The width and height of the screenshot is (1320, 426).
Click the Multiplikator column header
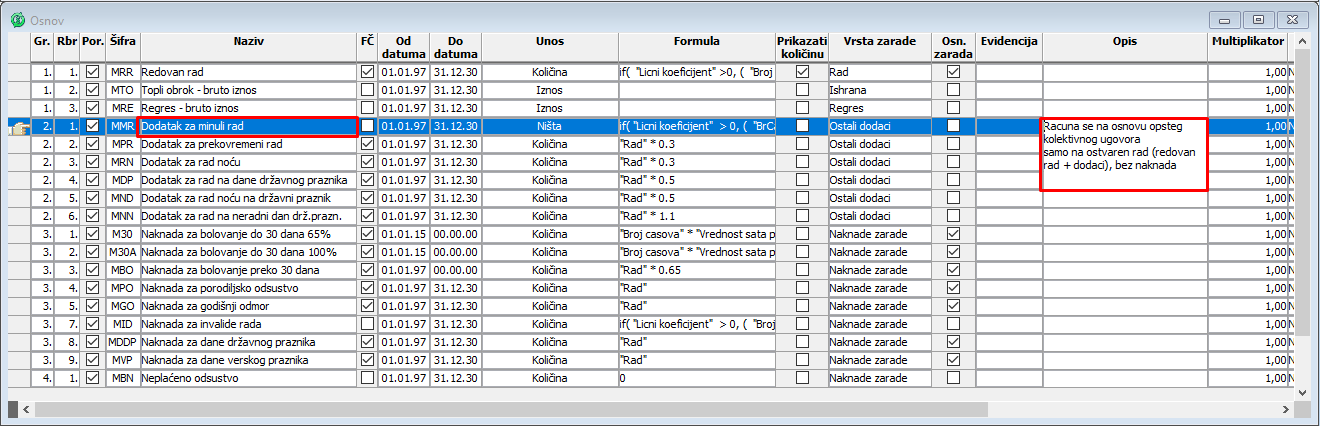(1248, 48)
